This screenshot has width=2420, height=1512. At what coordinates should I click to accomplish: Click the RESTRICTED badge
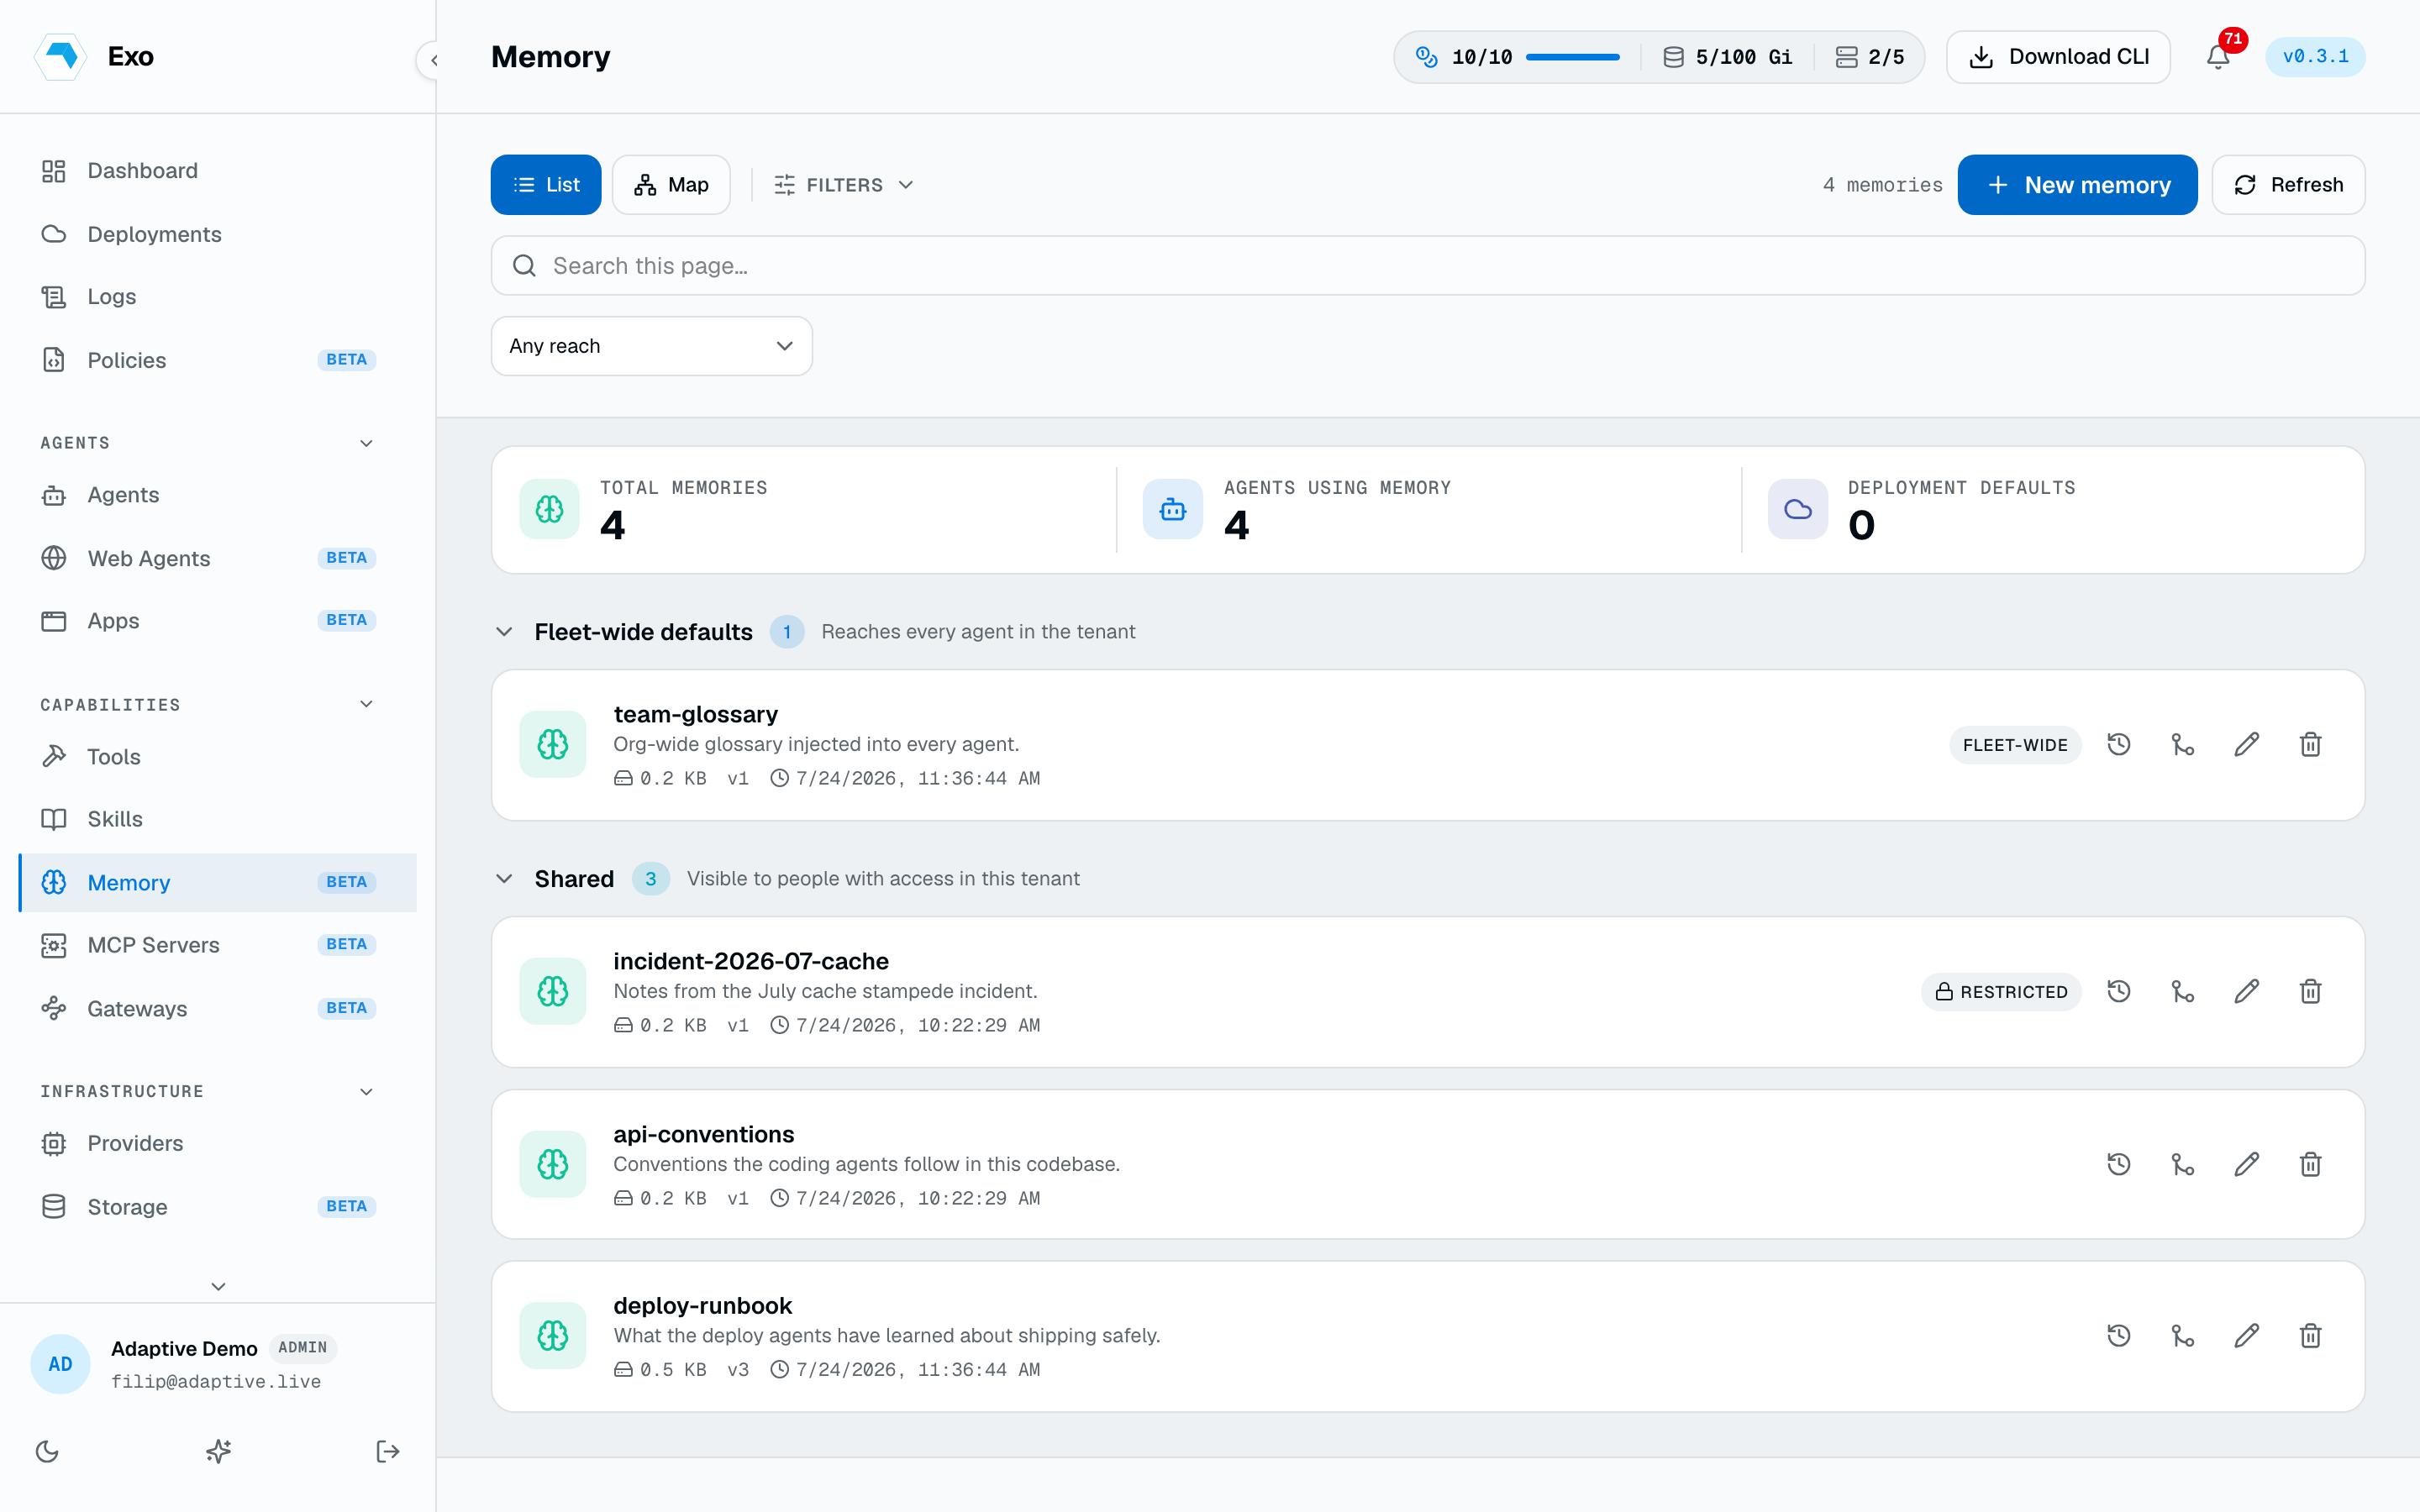pos(2000,992)
